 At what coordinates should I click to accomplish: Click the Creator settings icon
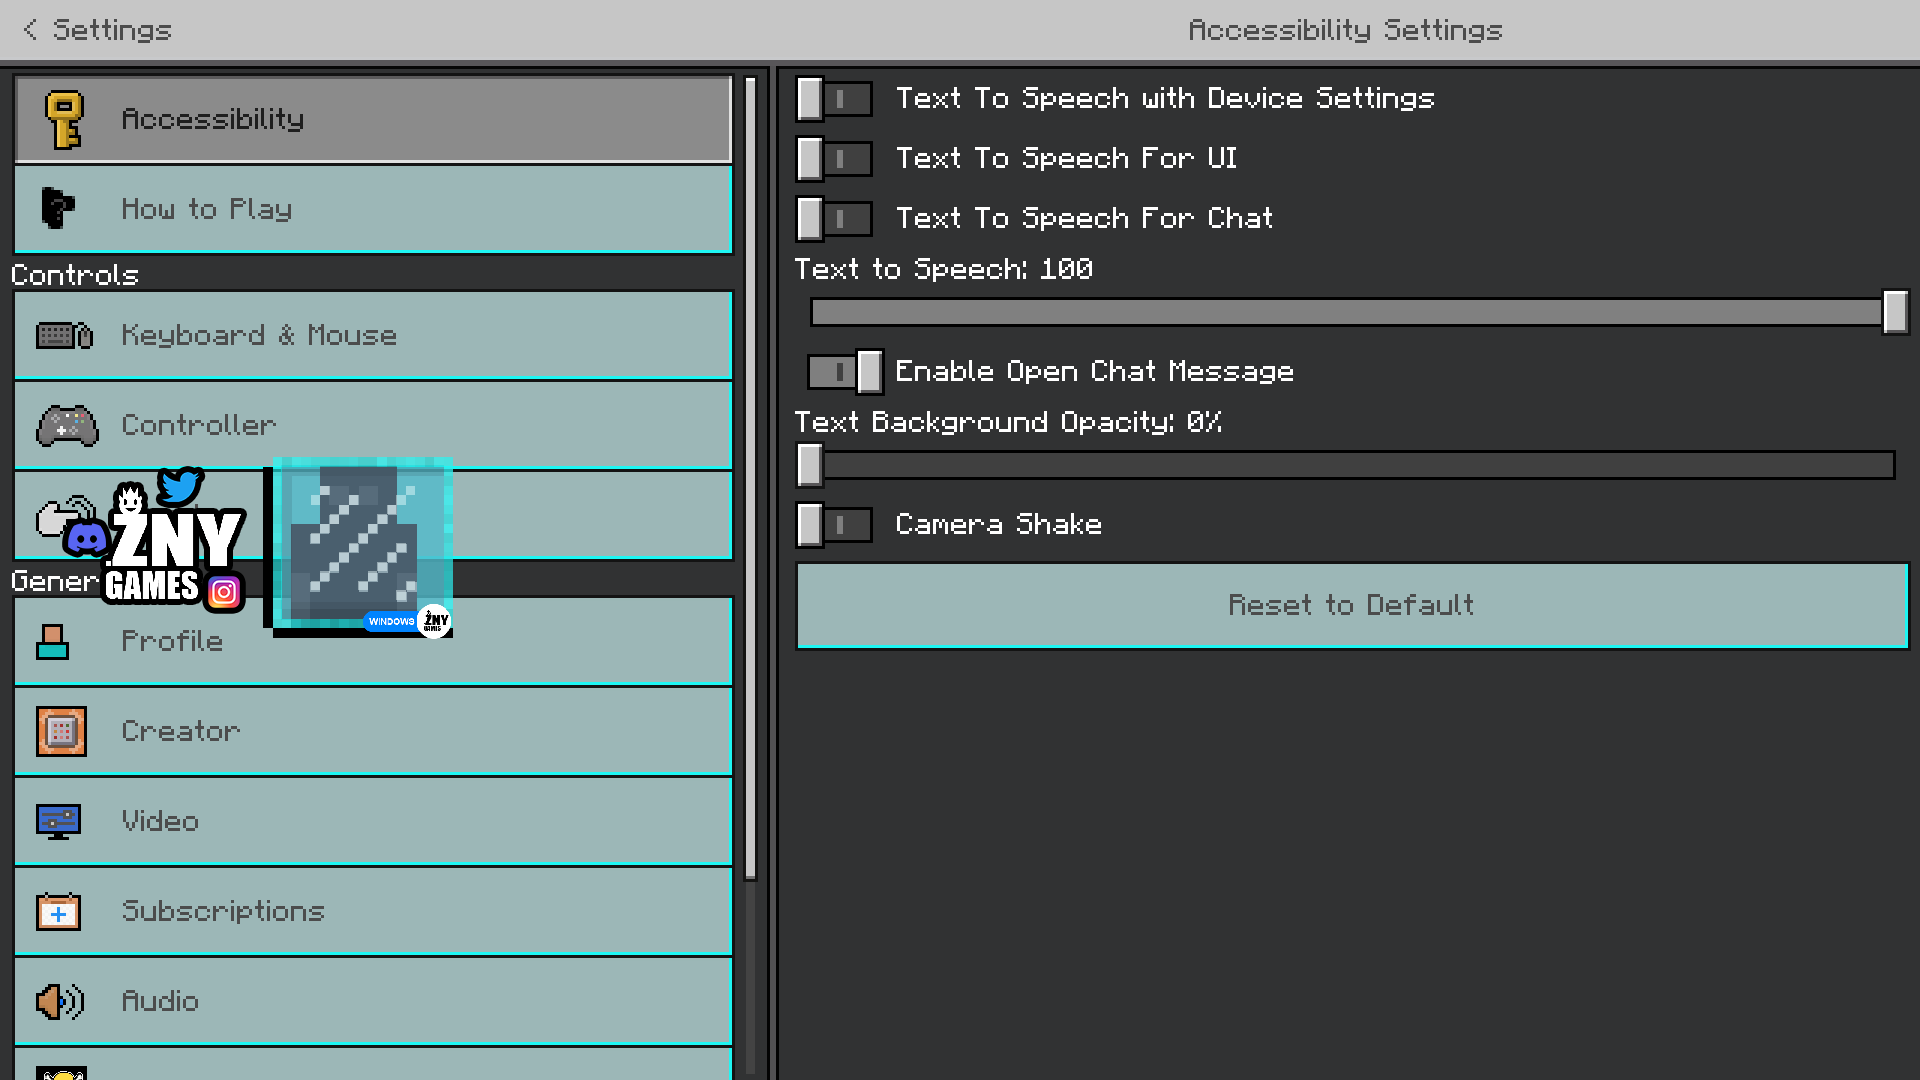(60, 731)
